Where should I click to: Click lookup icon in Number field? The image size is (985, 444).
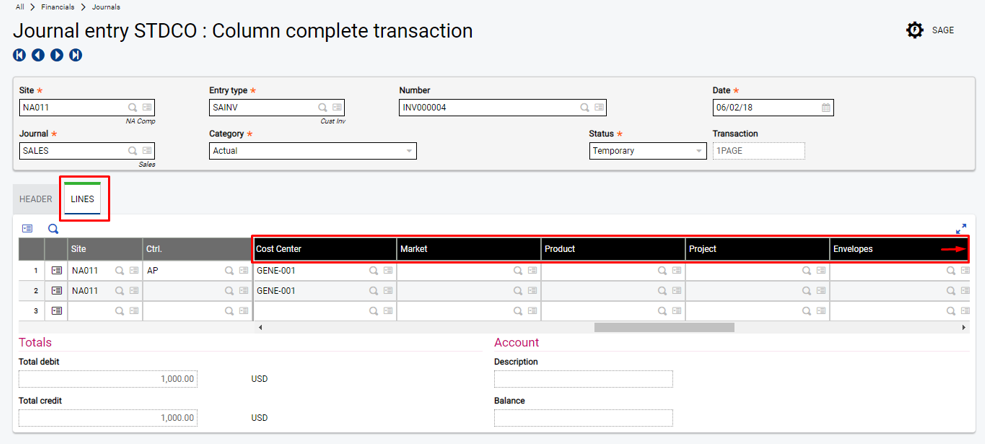pos(584,108)
